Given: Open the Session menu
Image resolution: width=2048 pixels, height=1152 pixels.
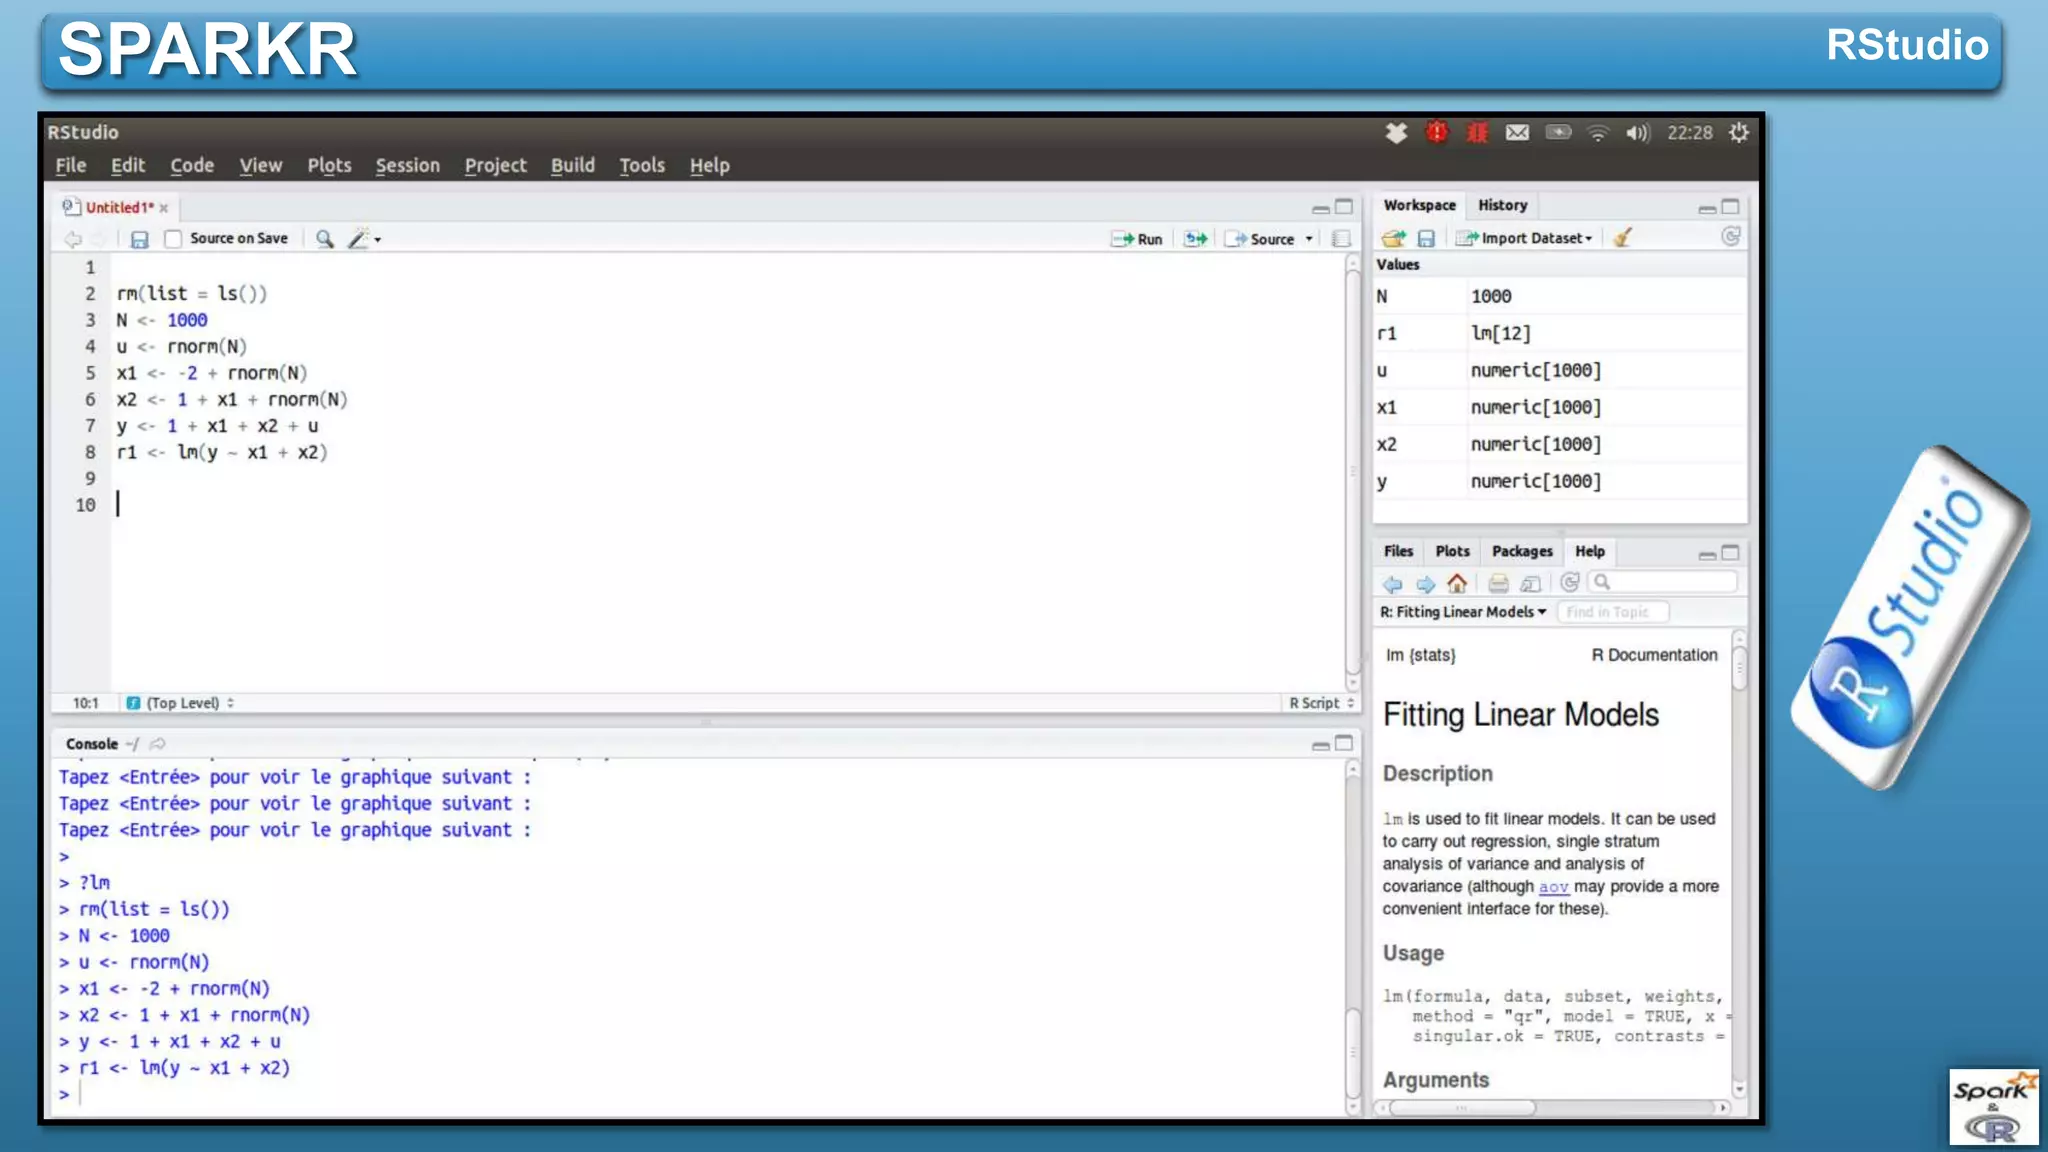Looking at the screenshot, I should tap(407, 165).
